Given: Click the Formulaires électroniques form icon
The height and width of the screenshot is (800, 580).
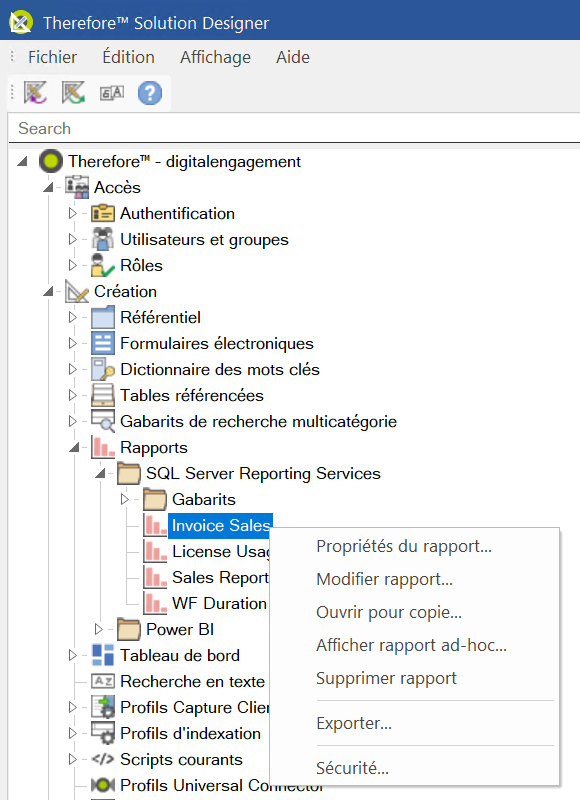Looking at the screenshot, I should pyautogui.click(x=103, y=343).
